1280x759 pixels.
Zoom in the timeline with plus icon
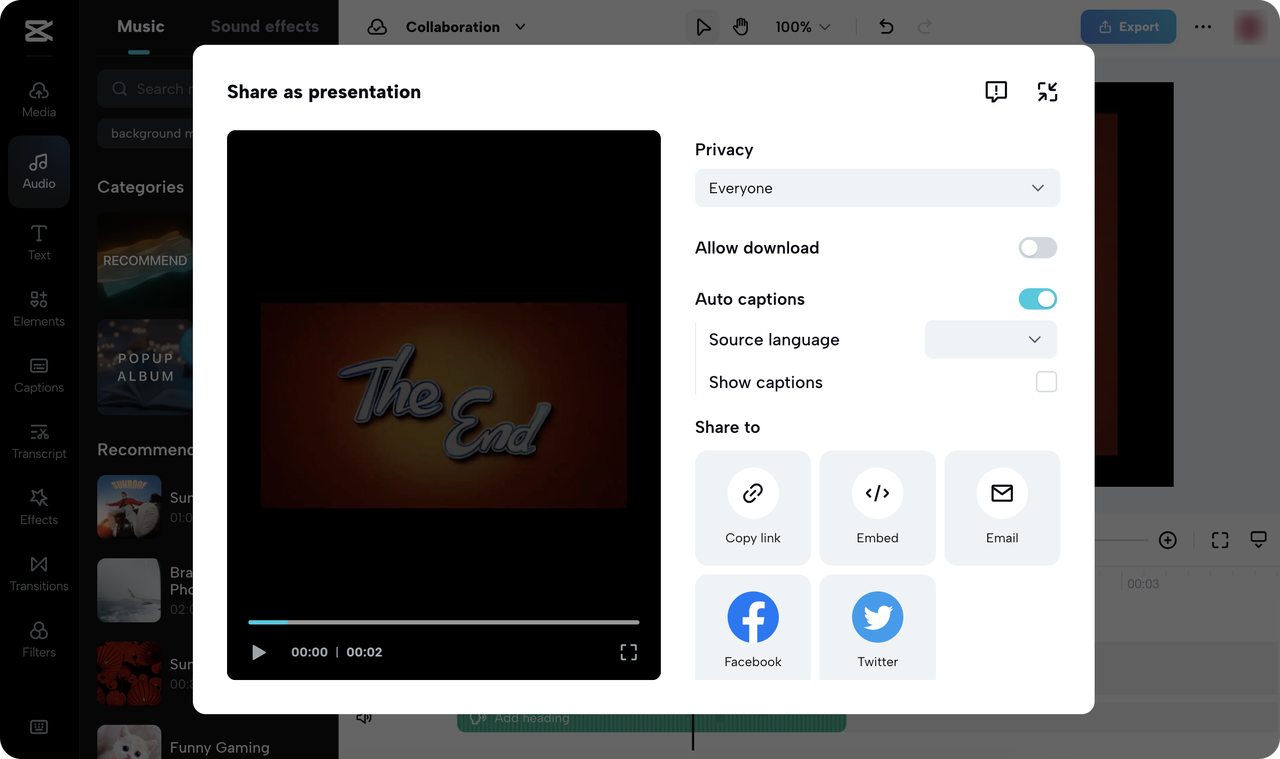point(1168,540)
